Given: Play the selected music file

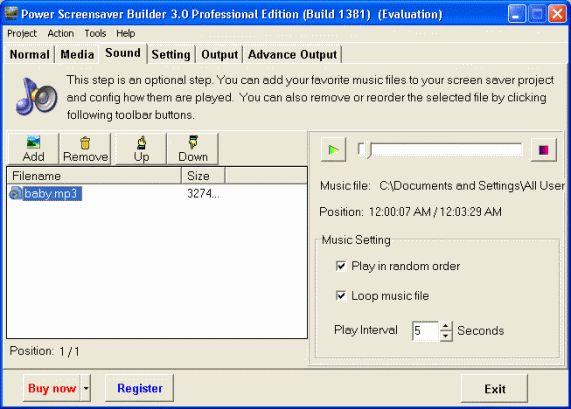Looking at the screenshot, I should pos(333,150).
